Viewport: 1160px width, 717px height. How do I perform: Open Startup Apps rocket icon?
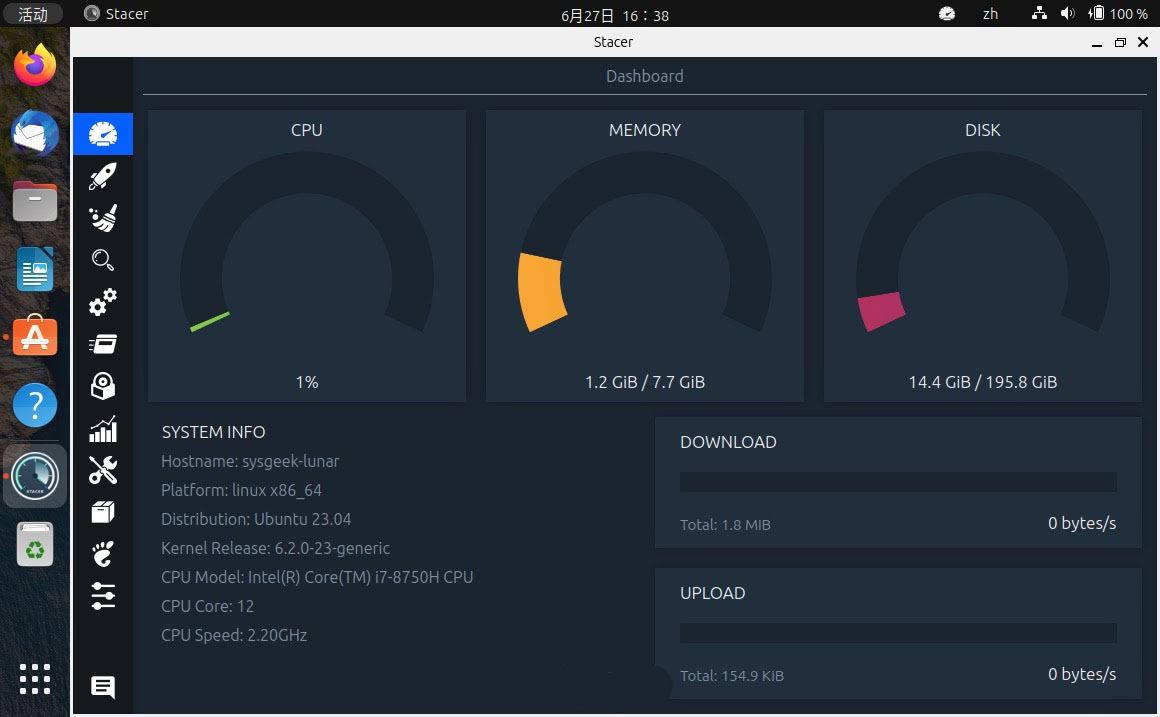(103, 176)
